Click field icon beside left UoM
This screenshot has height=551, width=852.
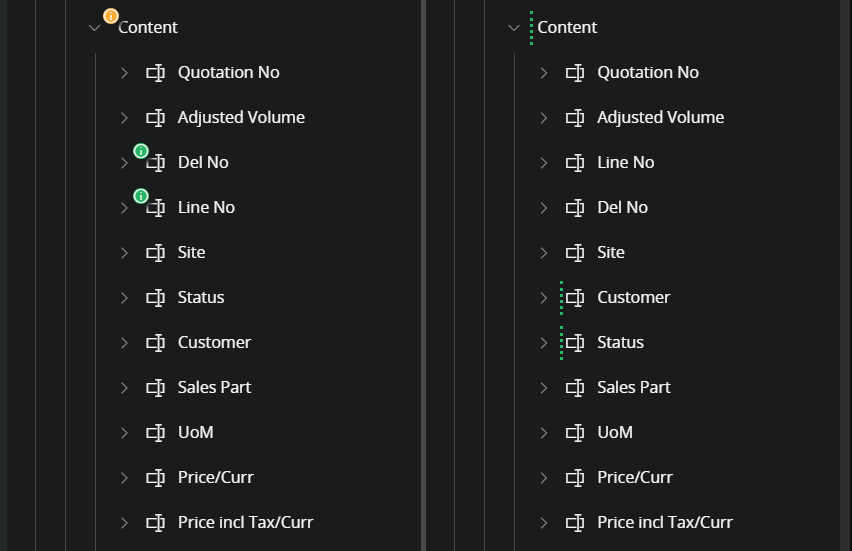(155, 433)
